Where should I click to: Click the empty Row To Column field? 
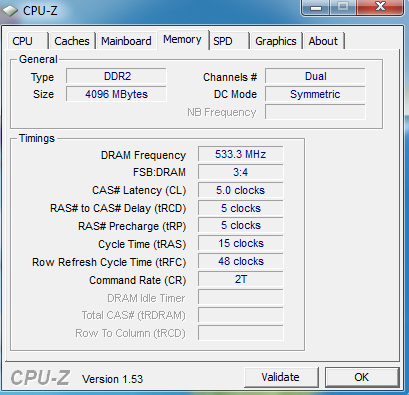[x=241, y=333]
